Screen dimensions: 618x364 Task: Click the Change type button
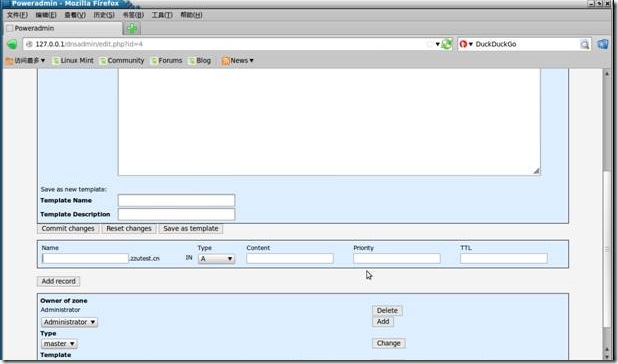388,344
